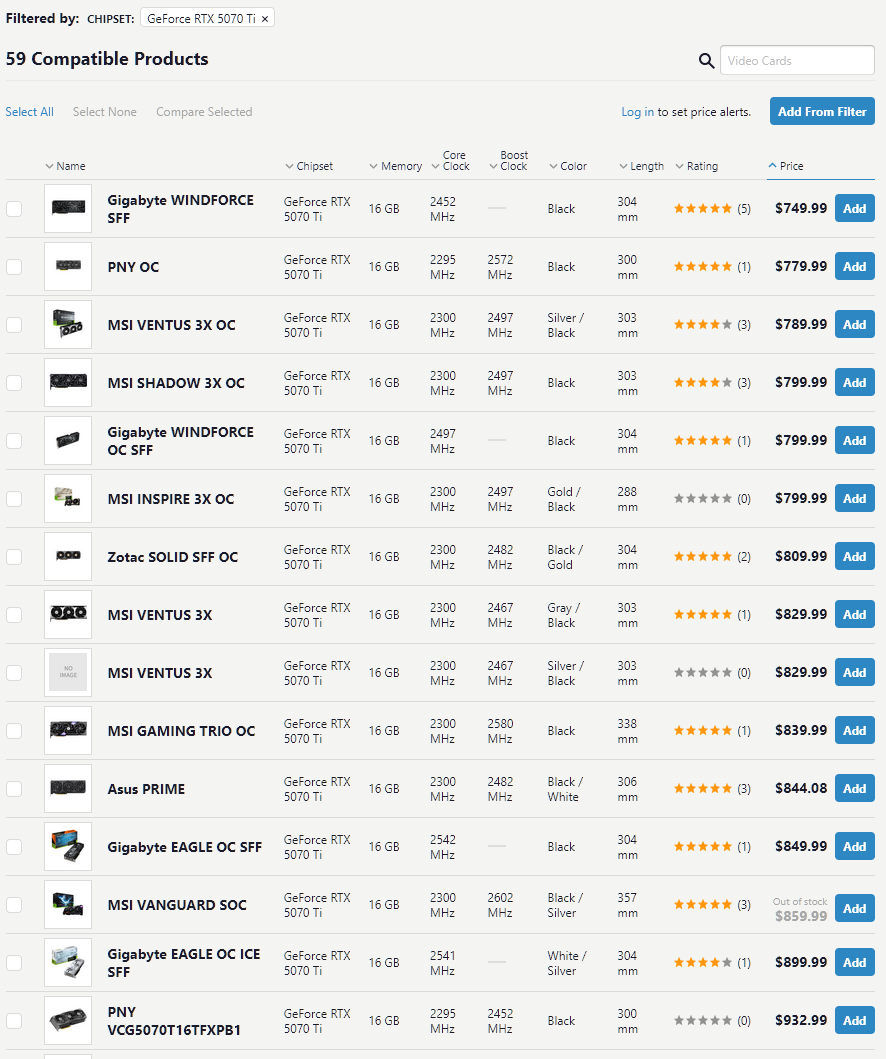
Task: Click the Add From Filter button
Action: (822, 111)
